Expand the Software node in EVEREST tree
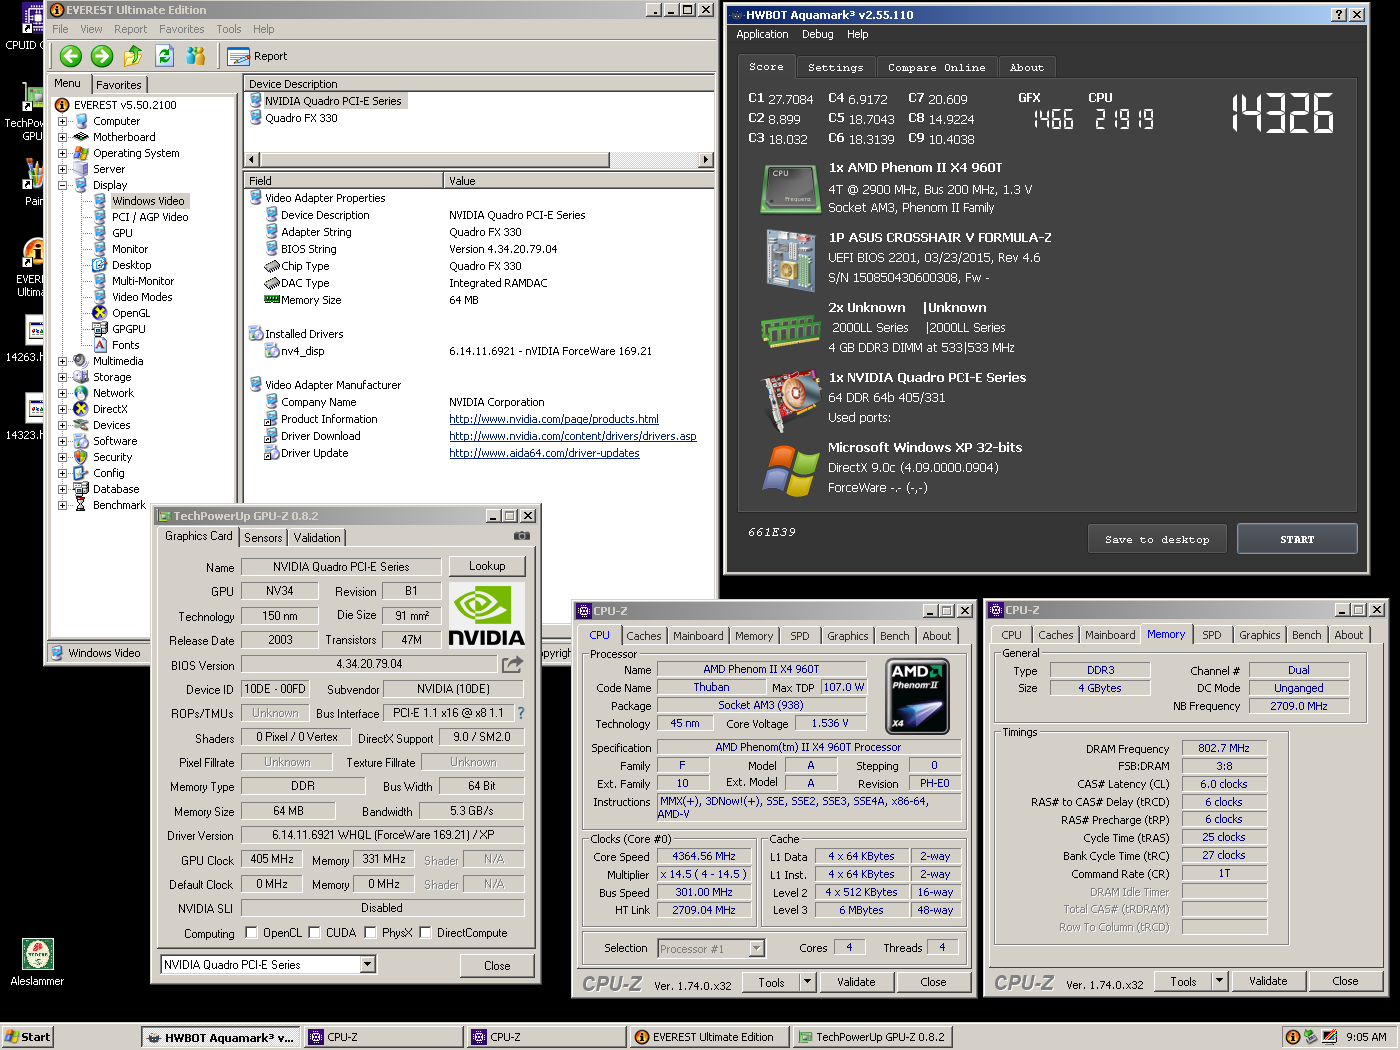Screen dimensions: 1400x1050 (x=62, y=441)
